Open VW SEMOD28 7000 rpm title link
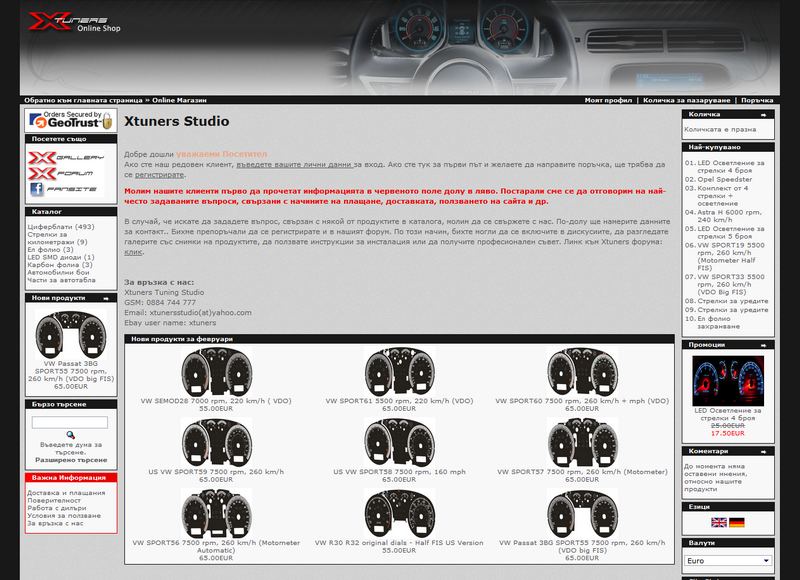 click(x=216, y=401)
